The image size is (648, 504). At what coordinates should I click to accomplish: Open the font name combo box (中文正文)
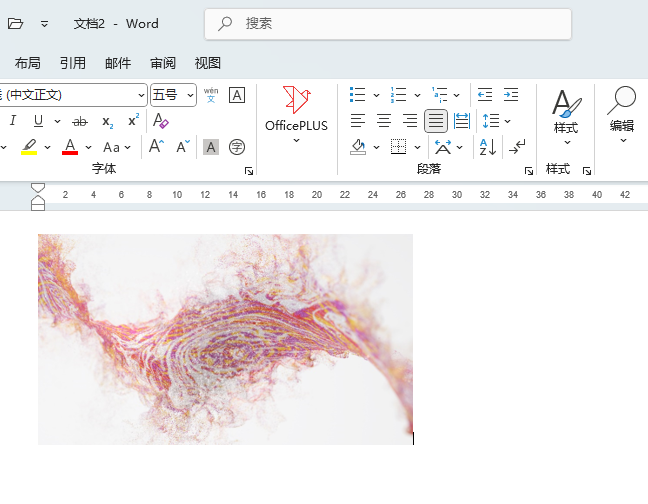click(x=72, y=95)
